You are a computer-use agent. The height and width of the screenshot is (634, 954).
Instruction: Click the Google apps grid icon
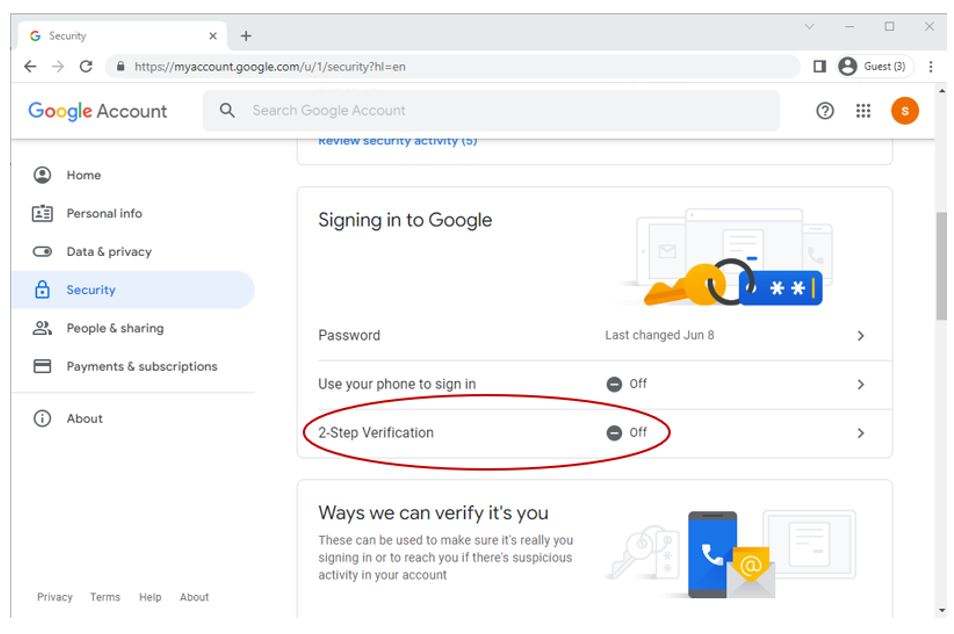point(863,111)
